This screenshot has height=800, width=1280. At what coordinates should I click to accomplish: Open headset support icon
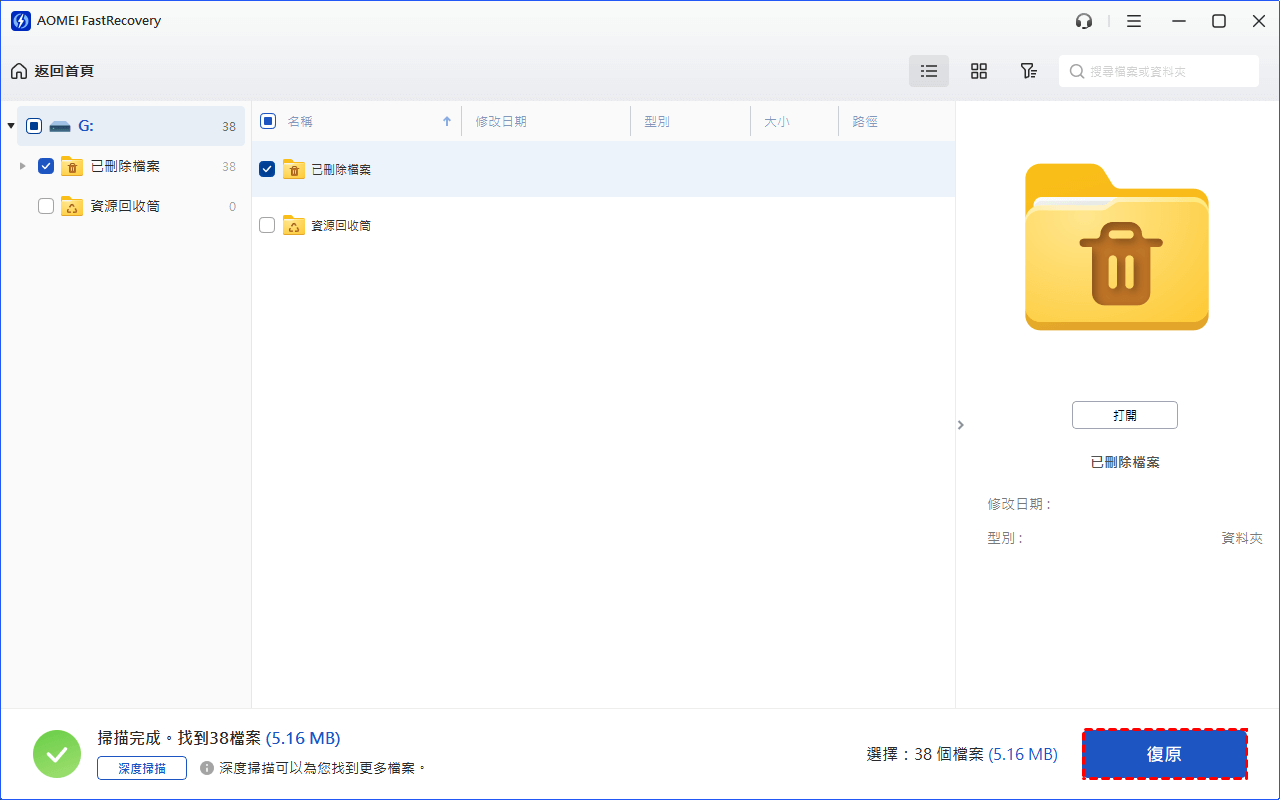(x=1084, y=21)
